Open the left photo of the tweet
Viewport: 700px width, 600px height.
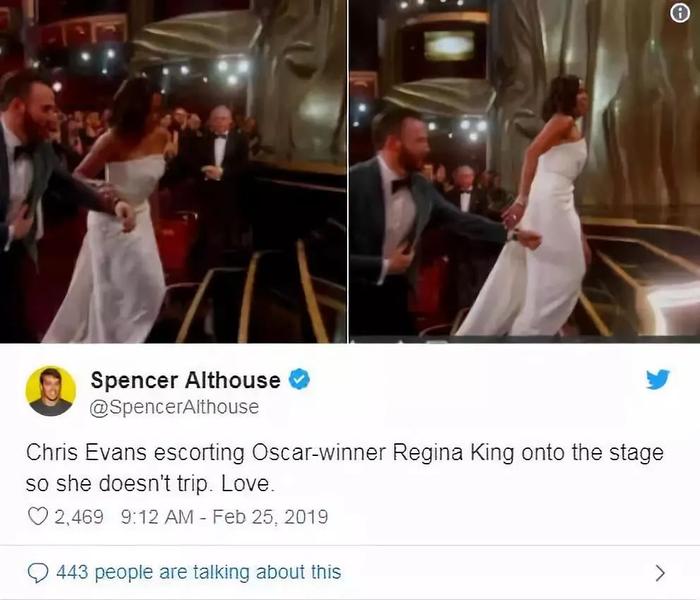coord(173,171)
